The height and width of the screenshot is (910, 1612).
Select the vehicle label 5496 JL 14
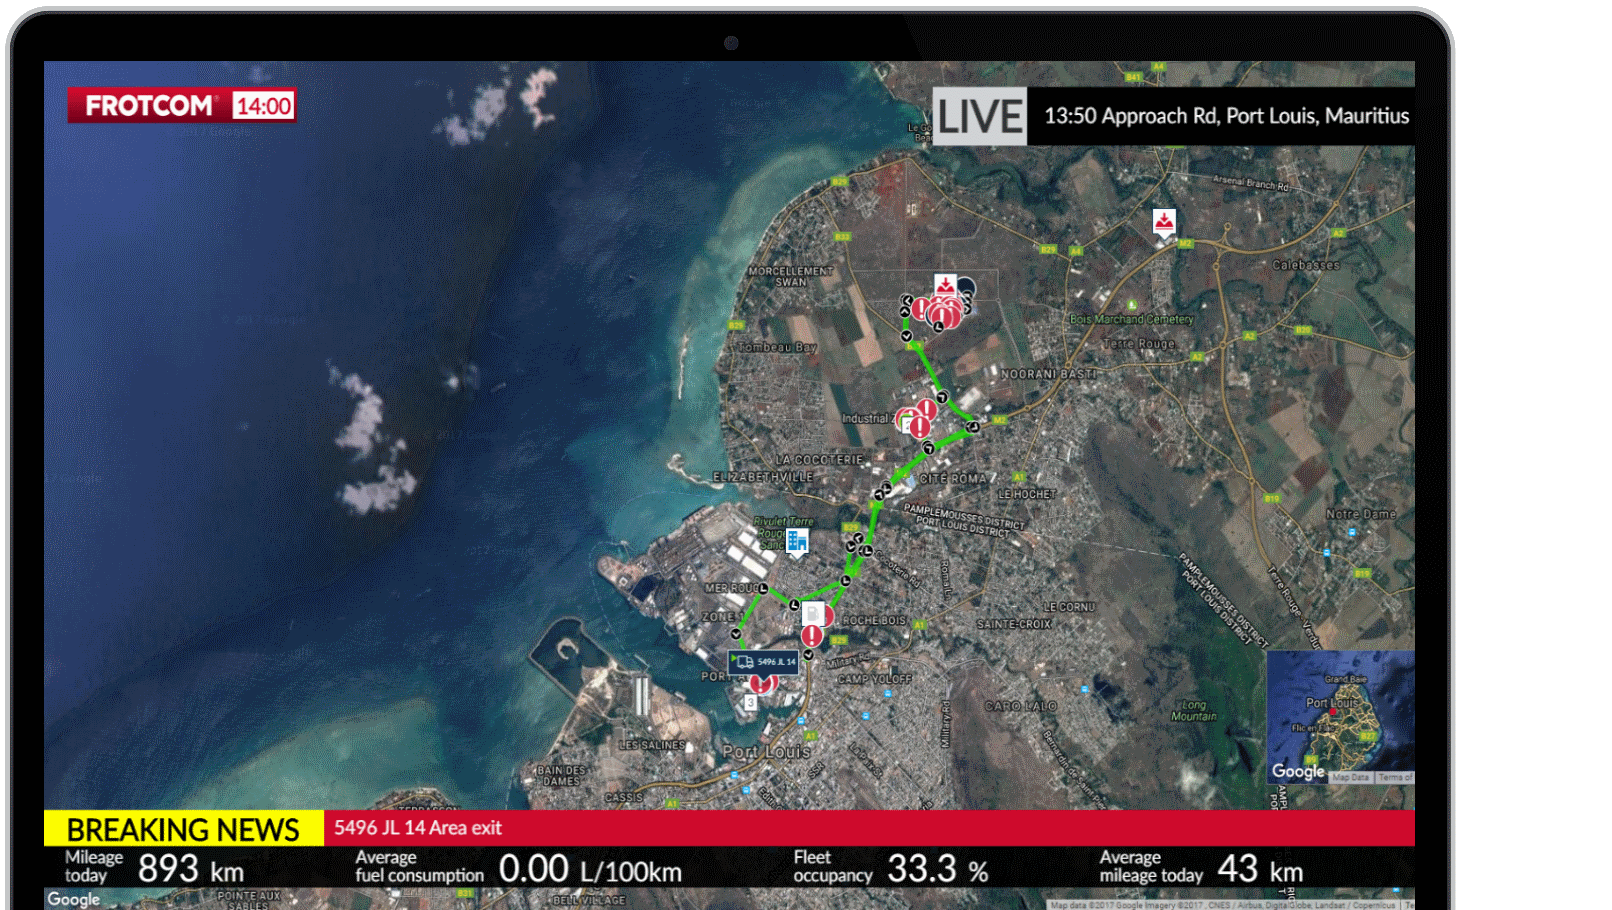[x=764, y=662]
